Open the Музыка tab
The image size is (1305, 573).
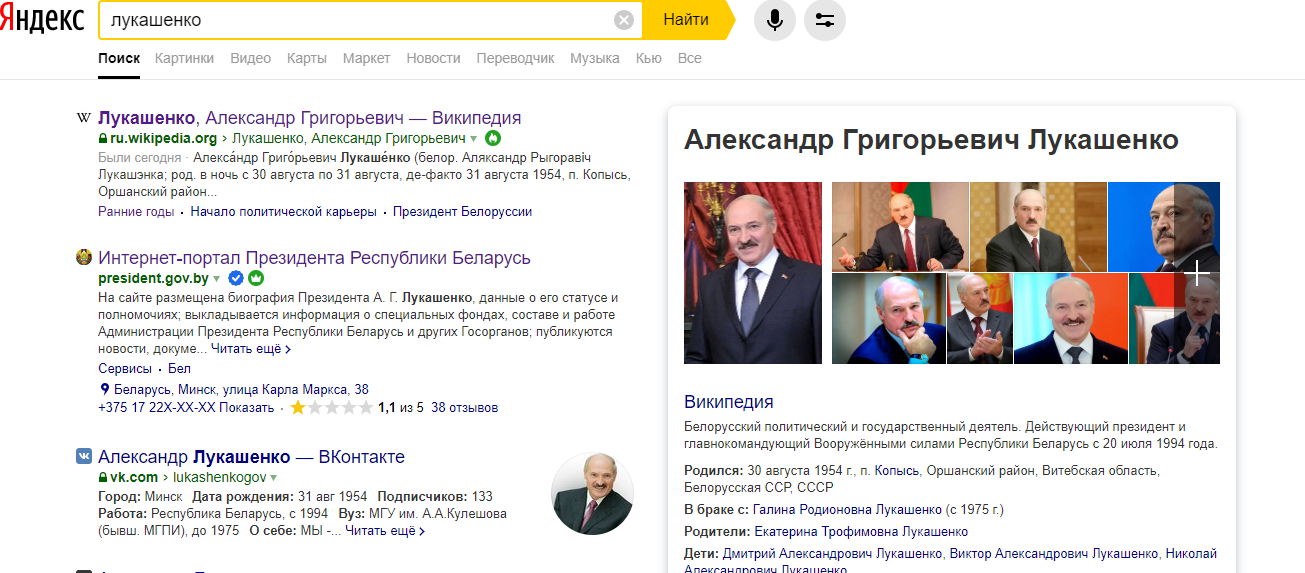click(595, 58)
